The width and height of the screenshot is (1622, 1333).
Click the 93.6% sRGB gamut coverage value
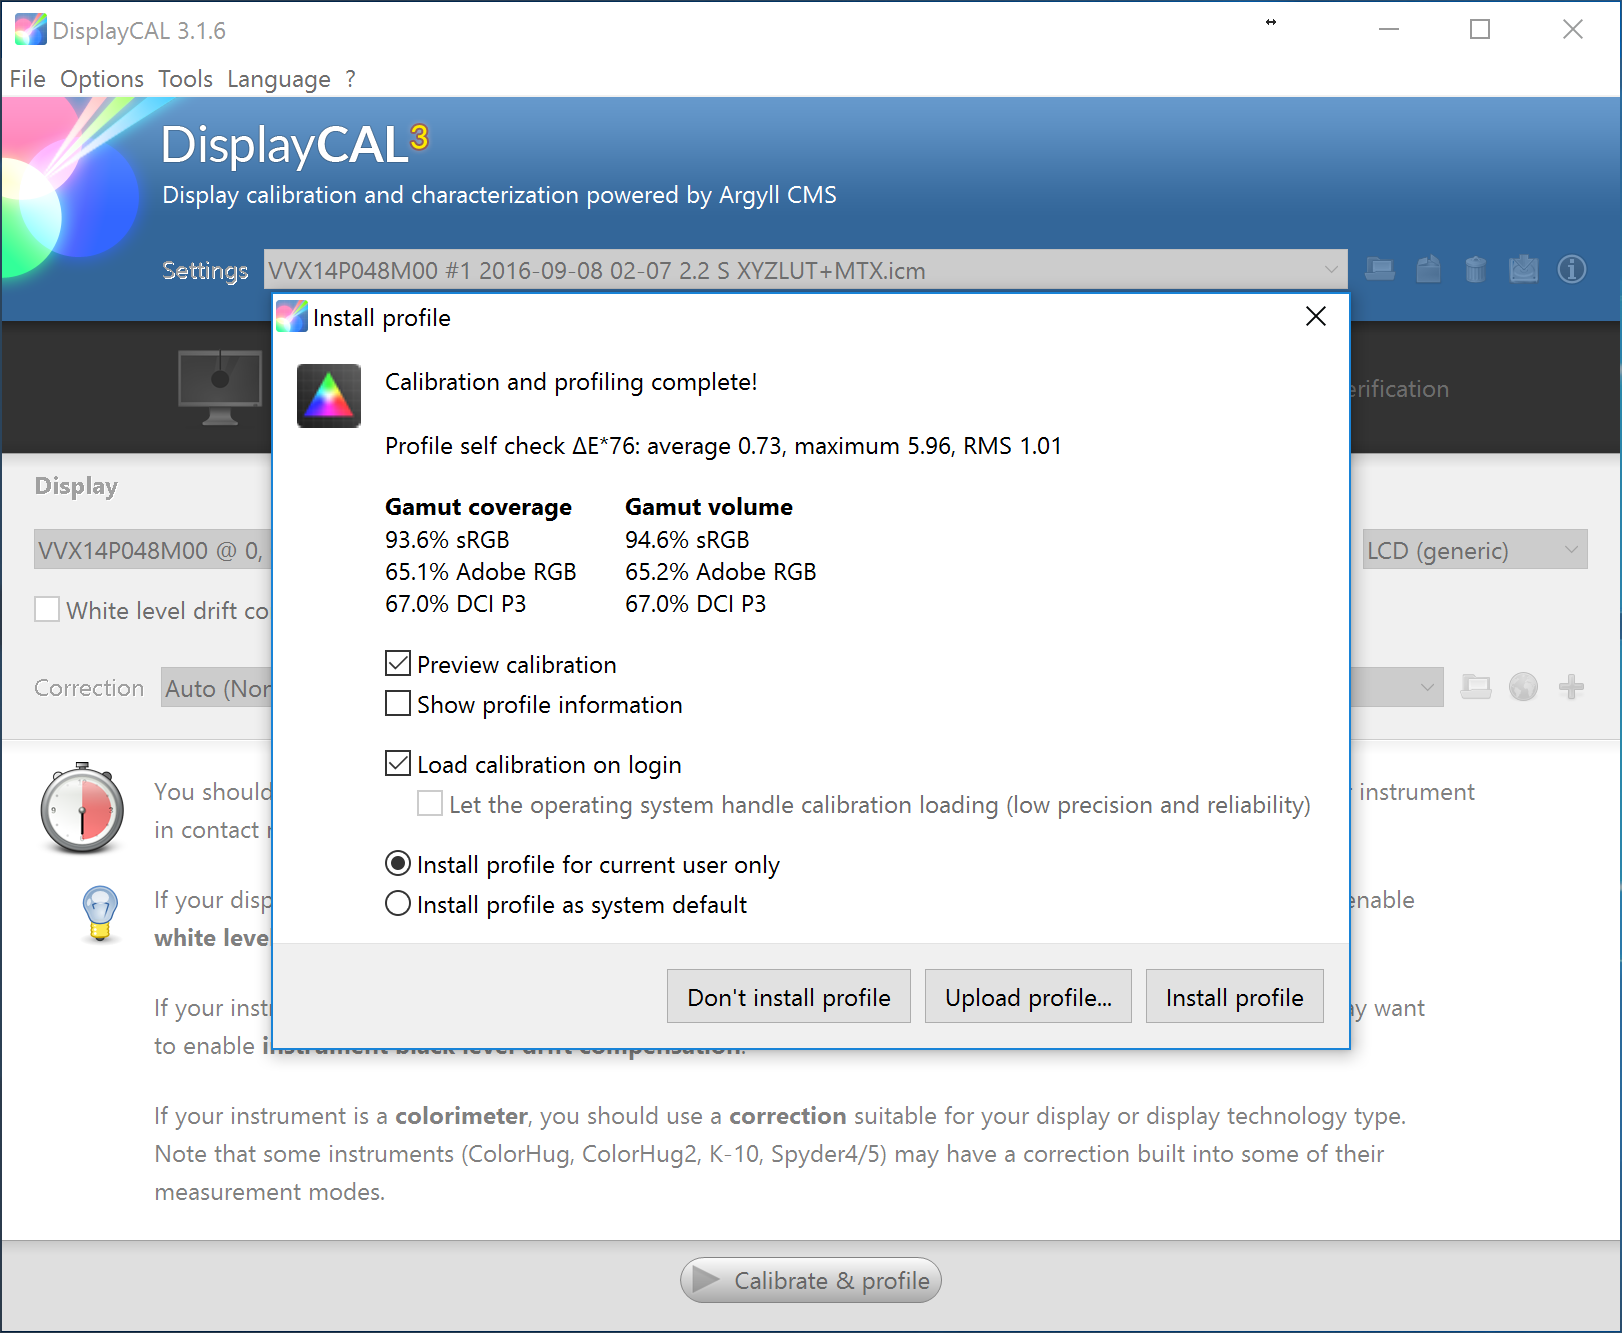tap(447, 540)
